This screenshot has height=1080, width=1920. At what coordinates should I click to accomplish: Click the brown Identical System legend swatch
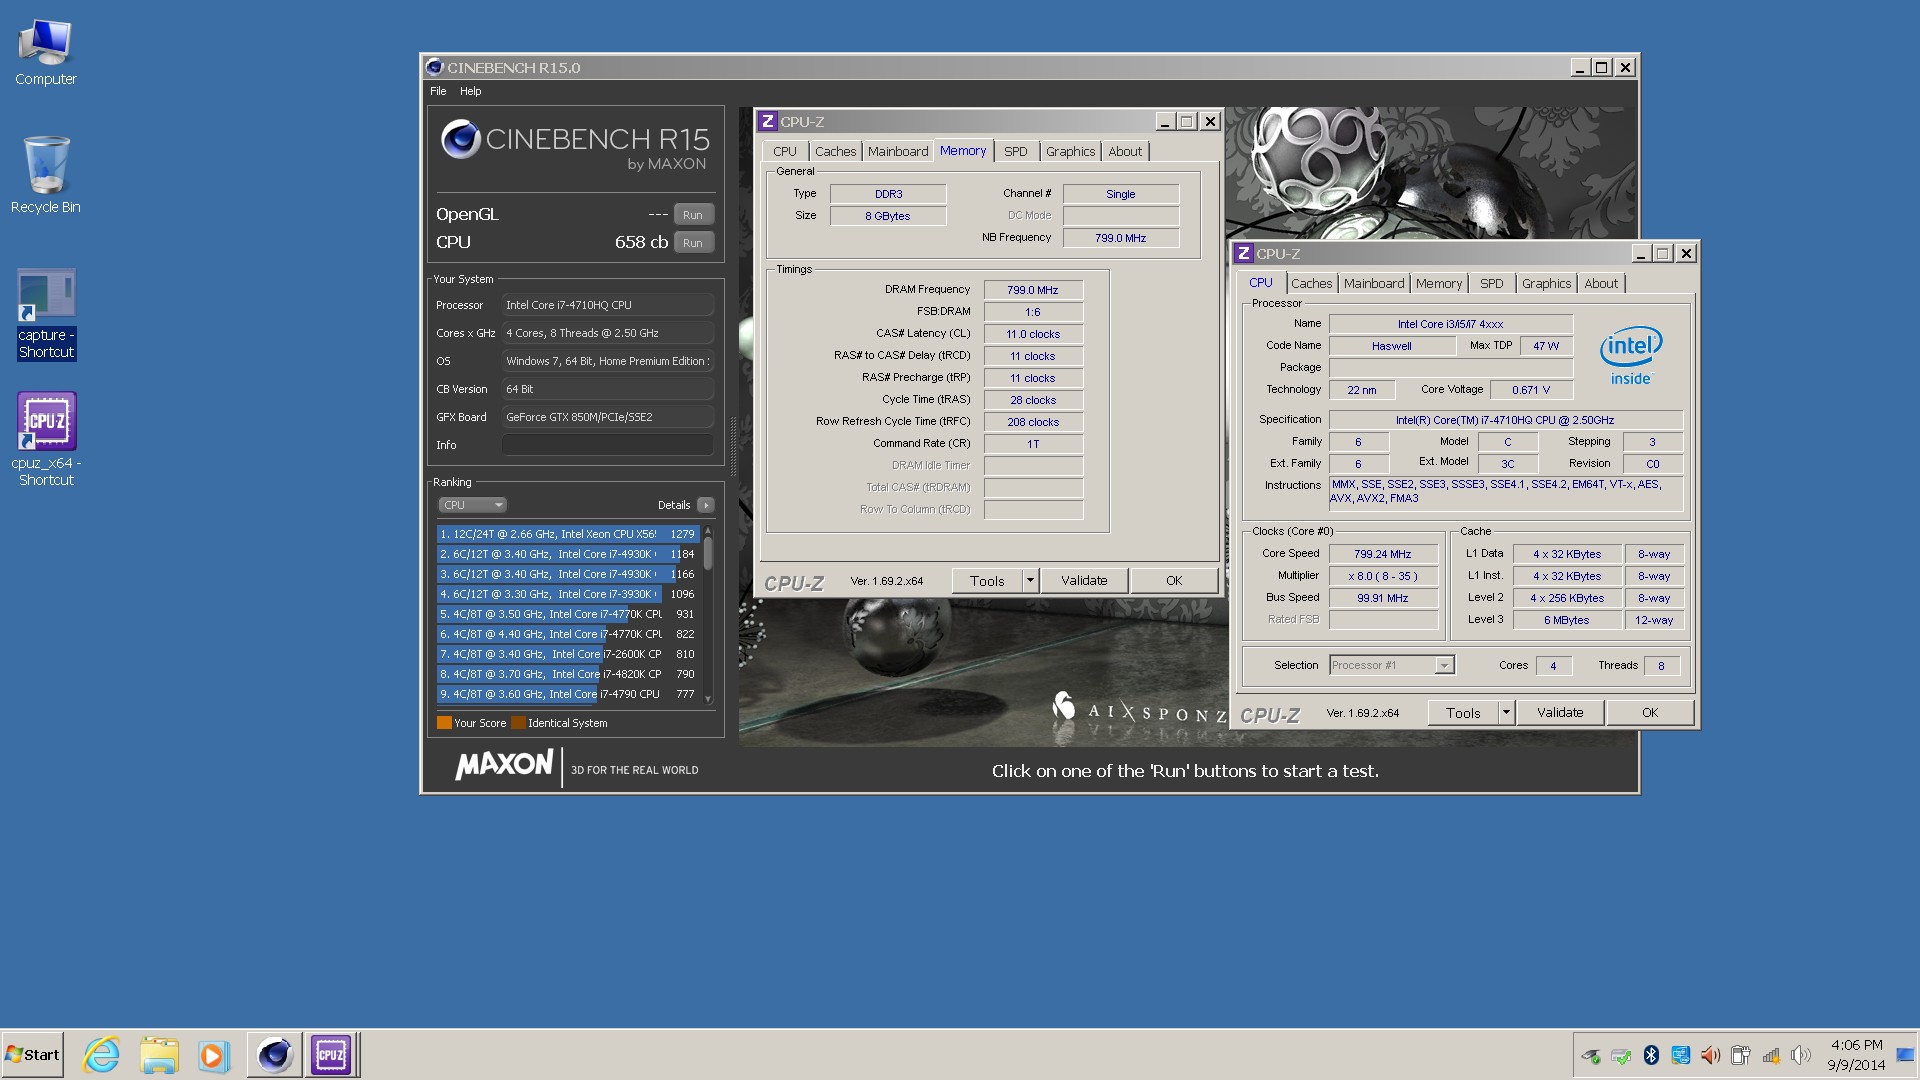pos(518,722)
